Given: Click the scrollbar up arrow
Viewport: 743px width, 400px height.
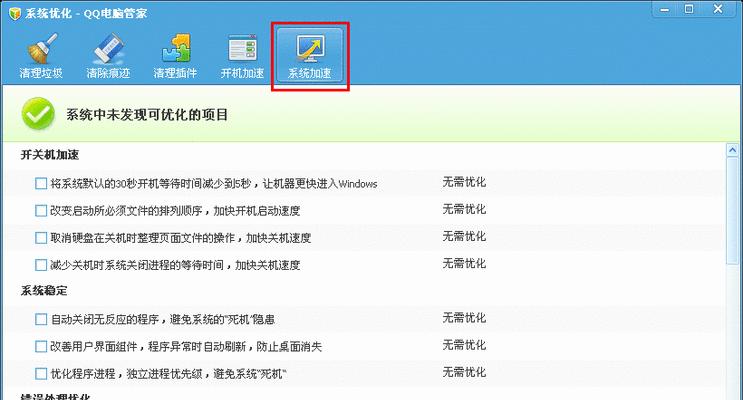Looking at the screenshot, I should (733, 151).
